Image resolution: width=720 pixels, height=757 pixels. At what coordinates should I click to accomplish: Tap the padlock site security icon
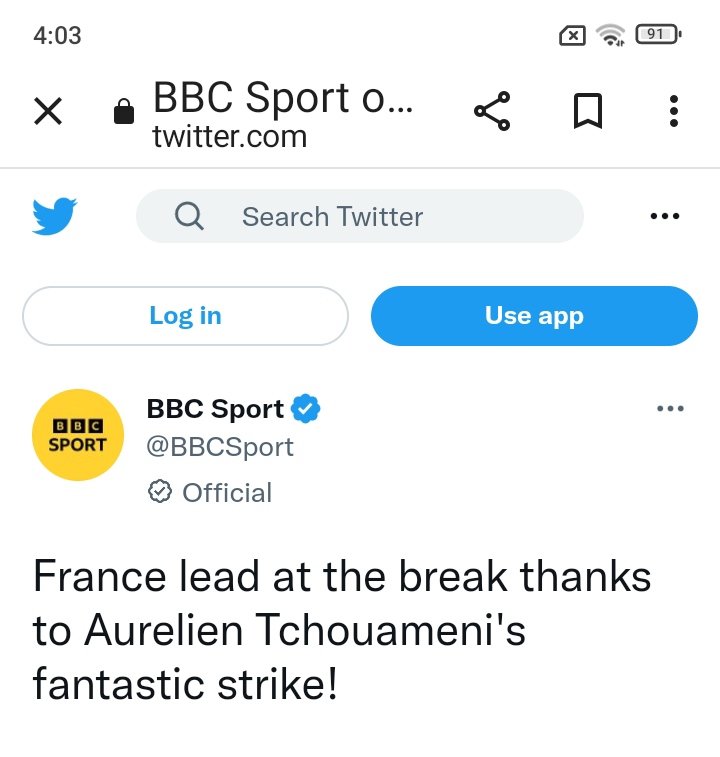point(124,111)
